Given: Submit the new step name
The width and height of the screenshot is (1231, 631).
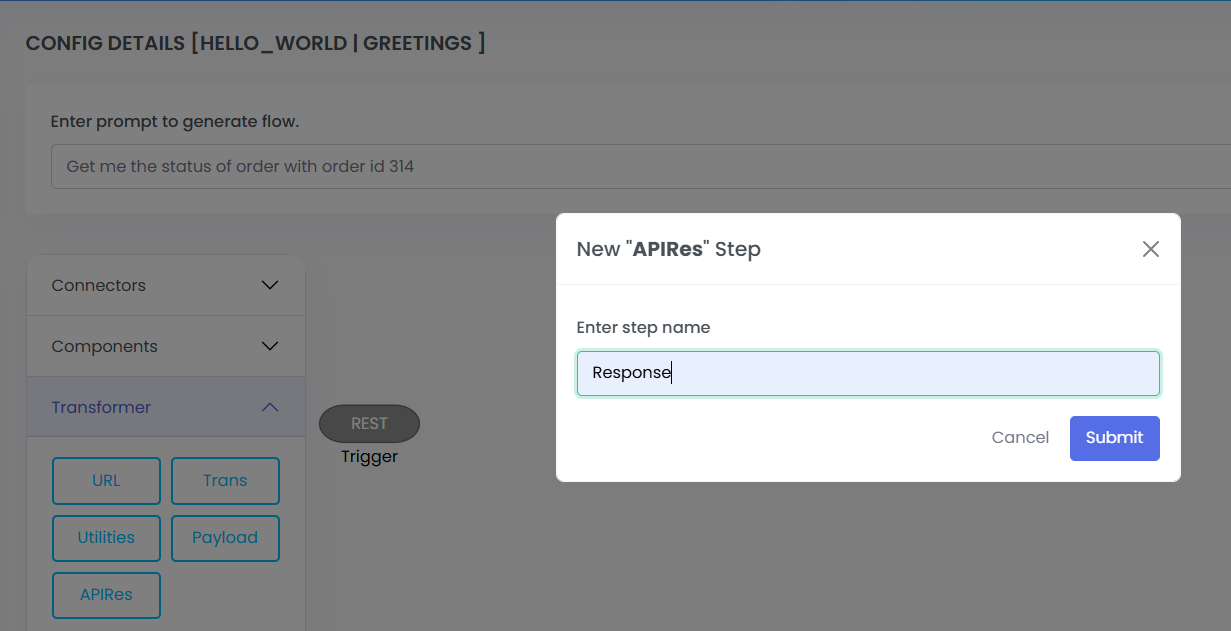Looking at the screenshot, I should click(1114, 438).
